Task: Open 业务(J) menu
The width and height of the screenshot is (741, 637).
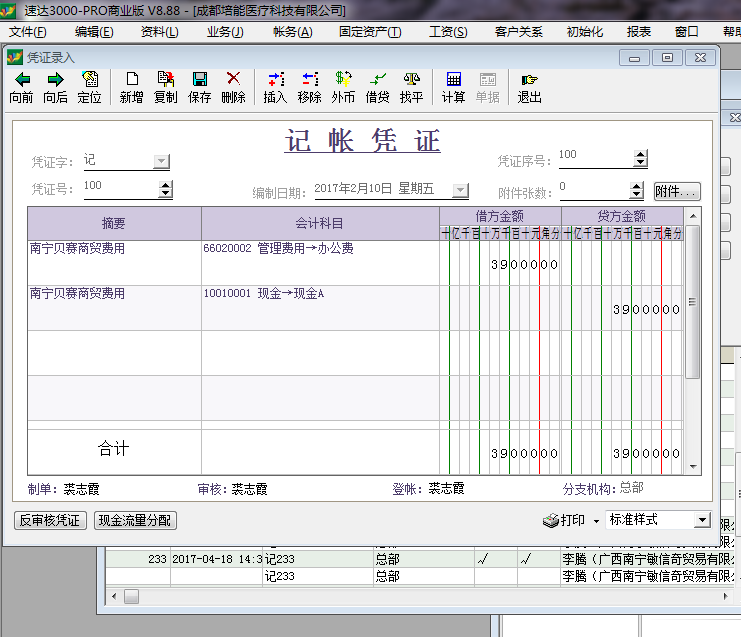Action: (x=225, y=32)
